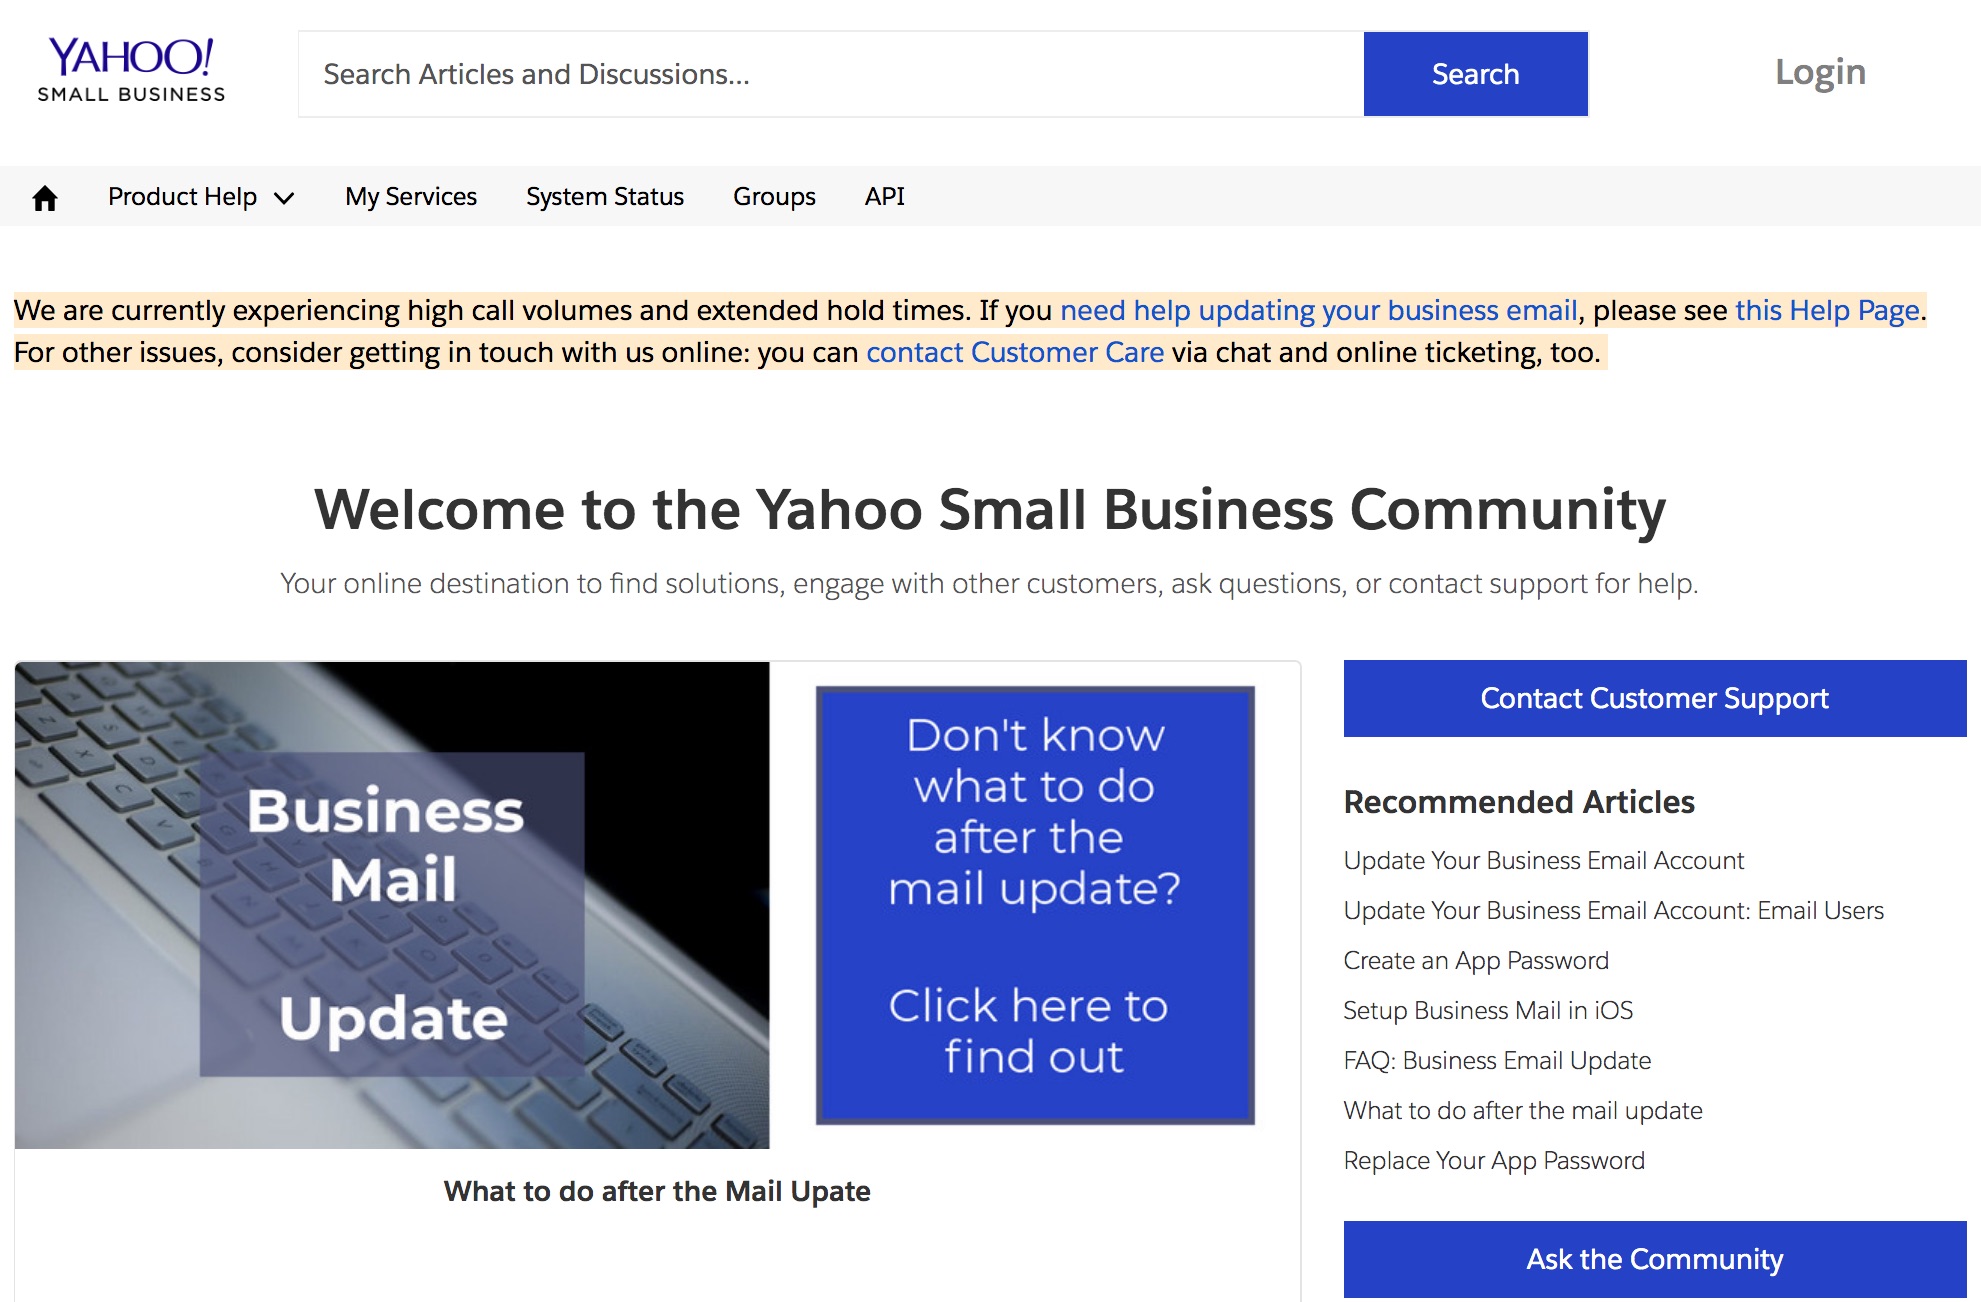
Task: Click the Yahoo Small Business logo
Action: click(132, 71)
